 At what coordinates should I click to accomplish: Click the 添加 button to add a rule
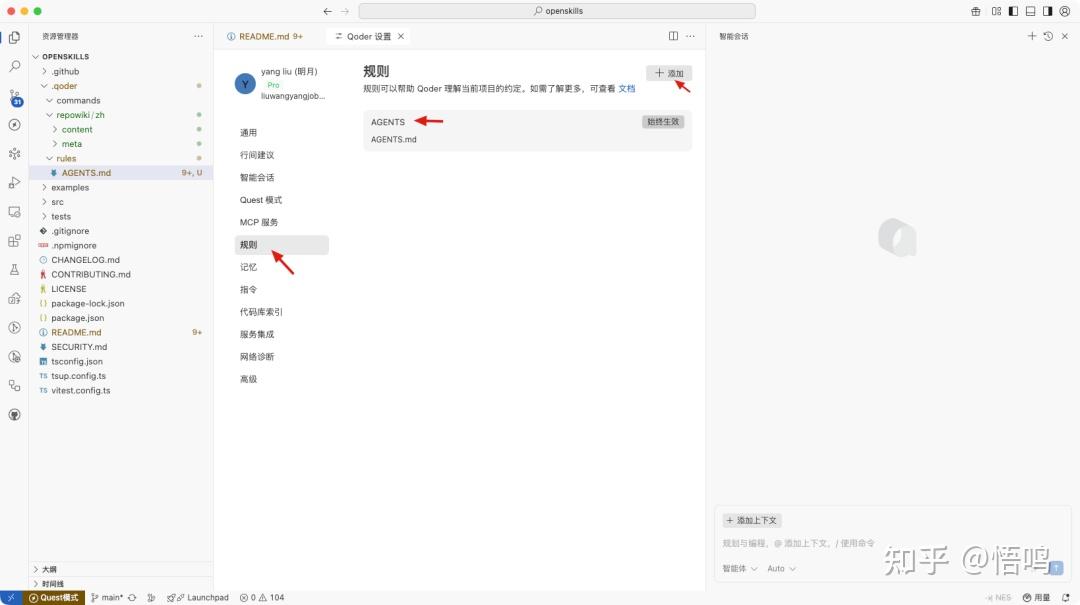[668, 72]
